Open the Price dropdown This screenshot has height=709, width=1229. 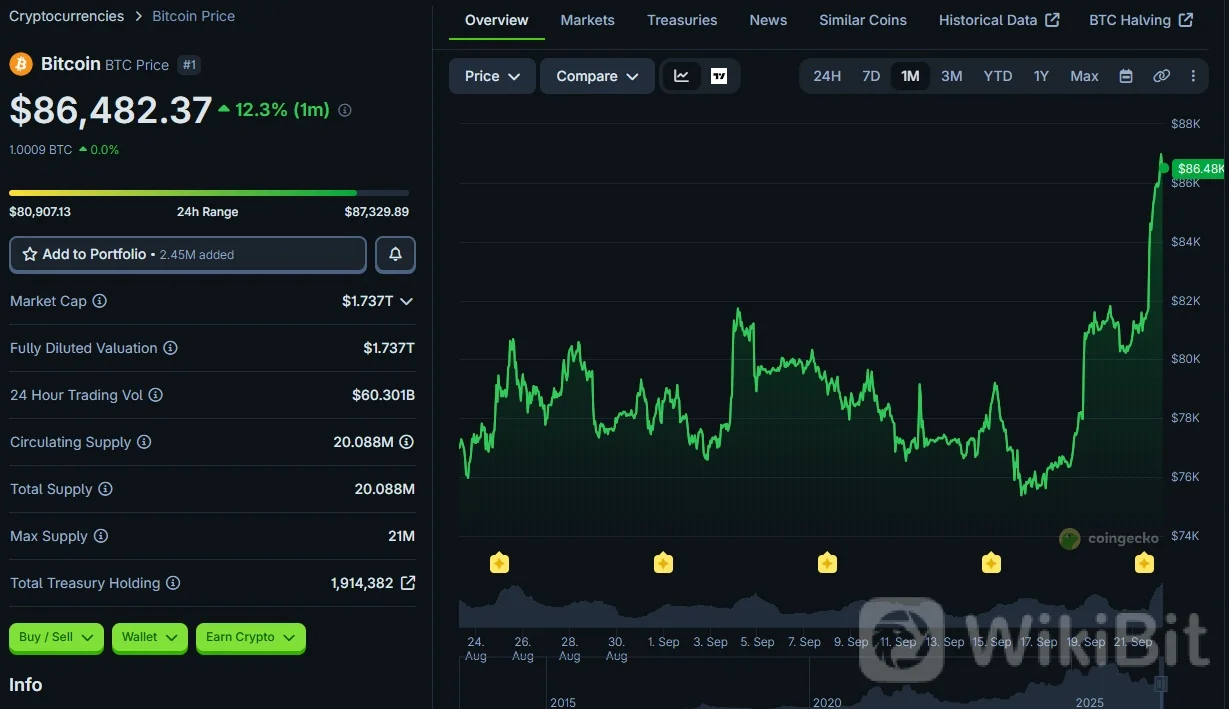pyautogui.click(x=492, y=76)
